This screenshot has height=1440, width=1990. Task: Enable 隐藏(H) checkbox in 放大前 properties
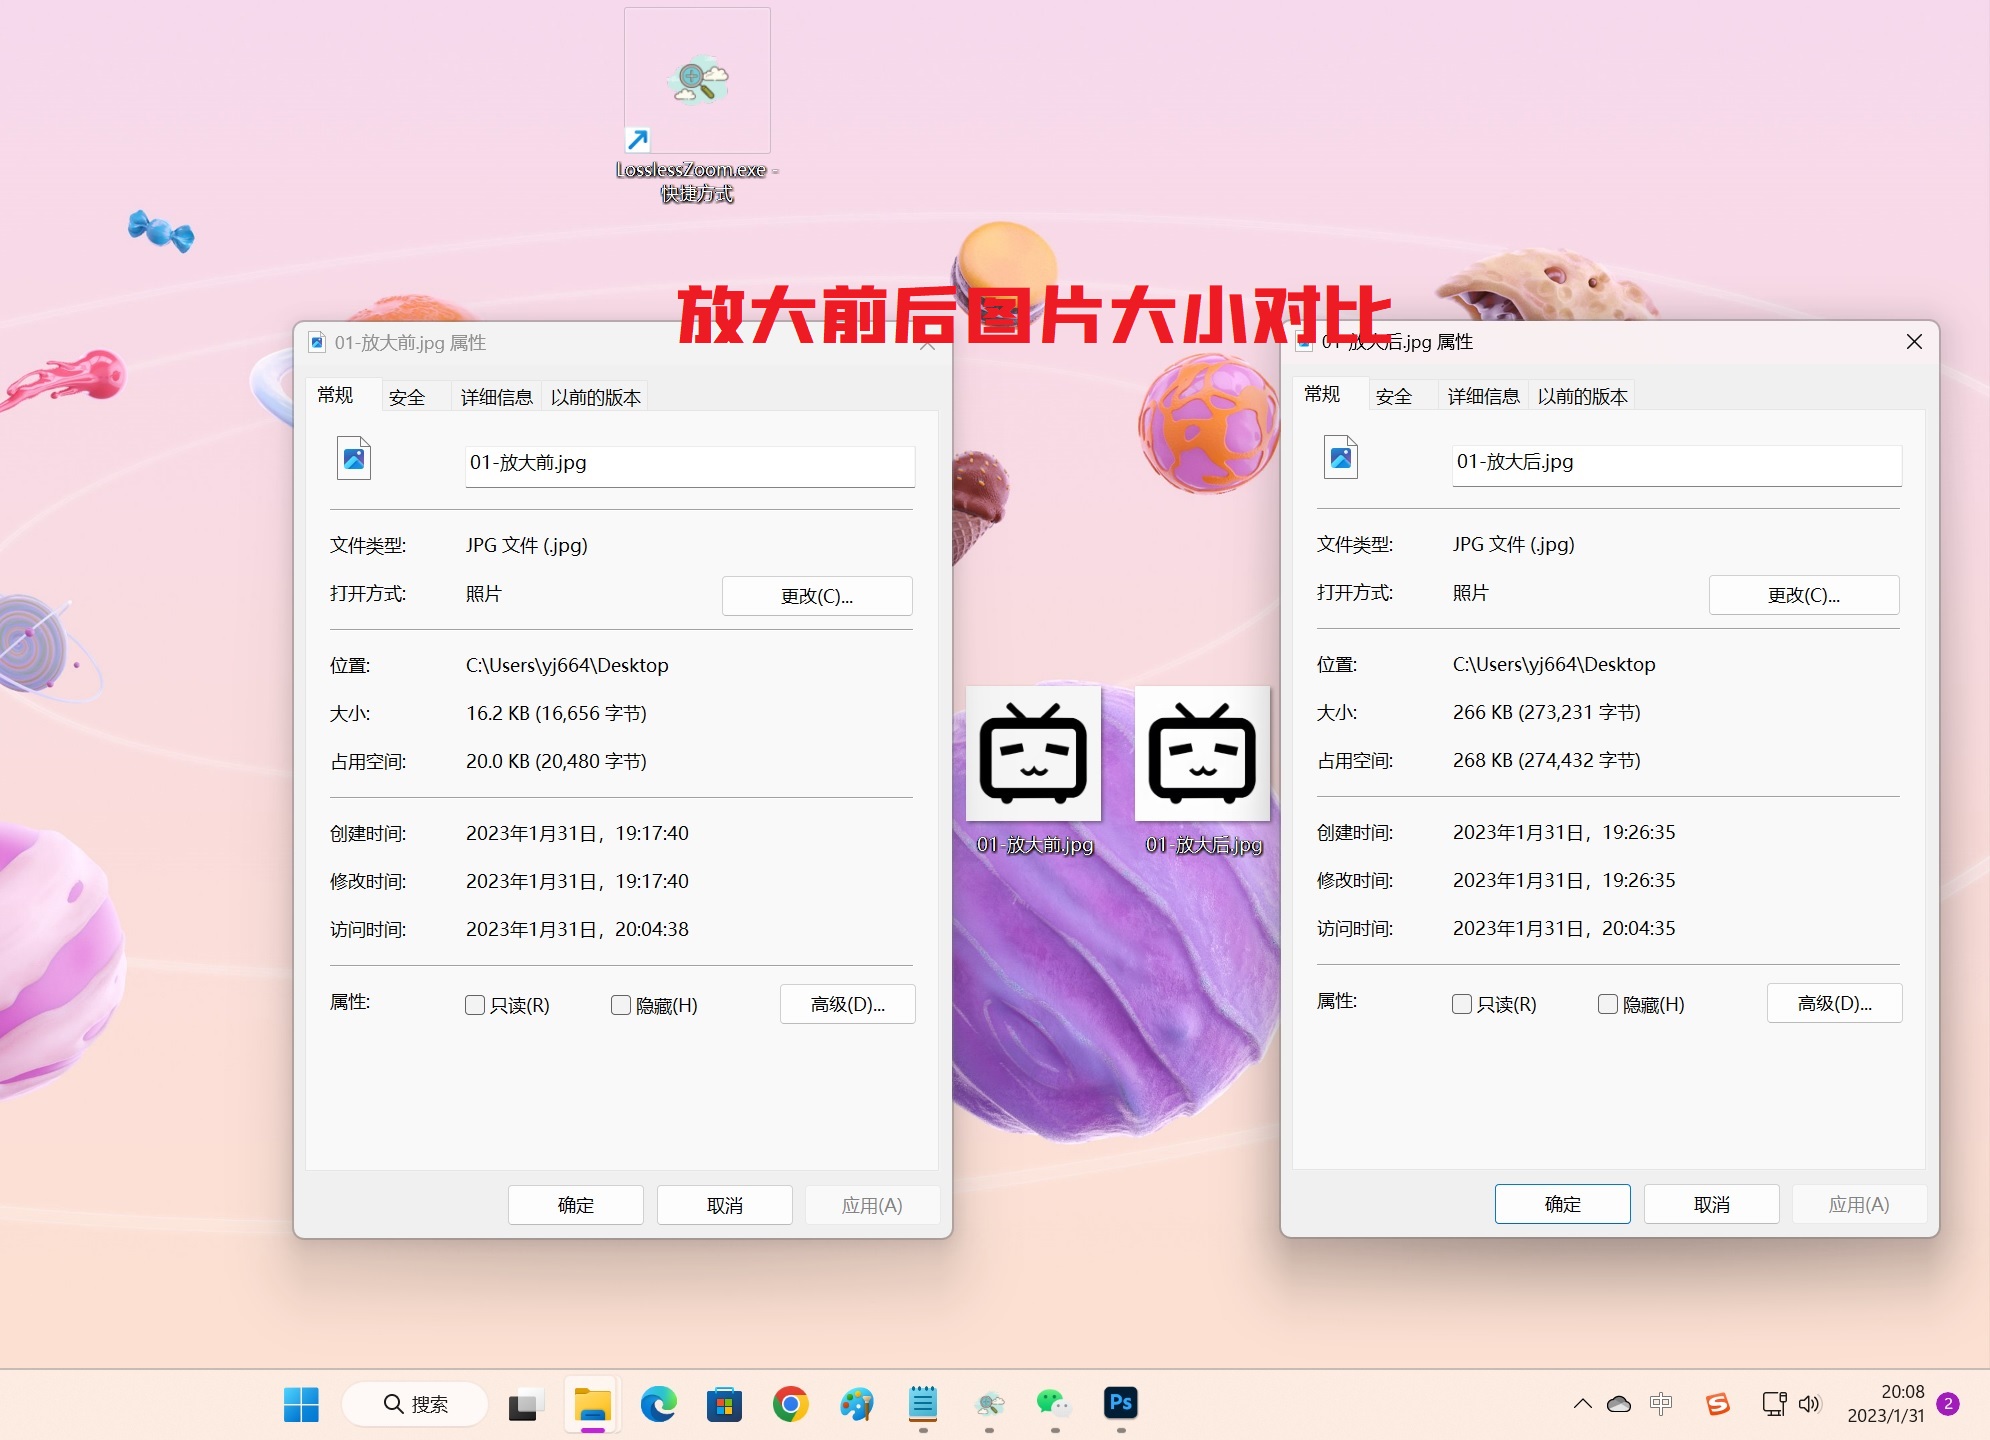pos(621,1005)
